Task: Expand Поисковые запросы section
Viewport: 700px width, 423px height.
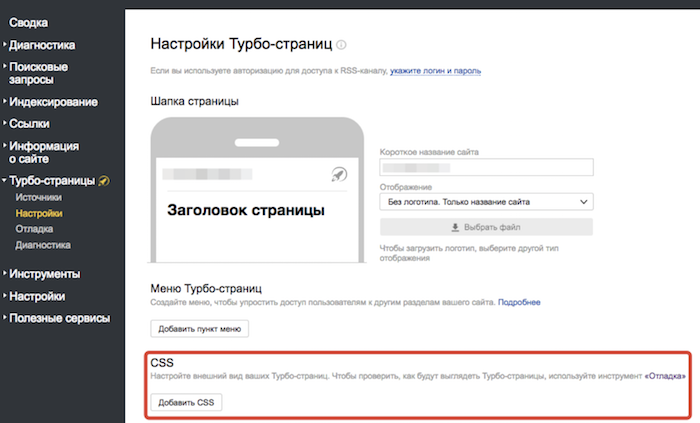Action: tap(38, 73)
